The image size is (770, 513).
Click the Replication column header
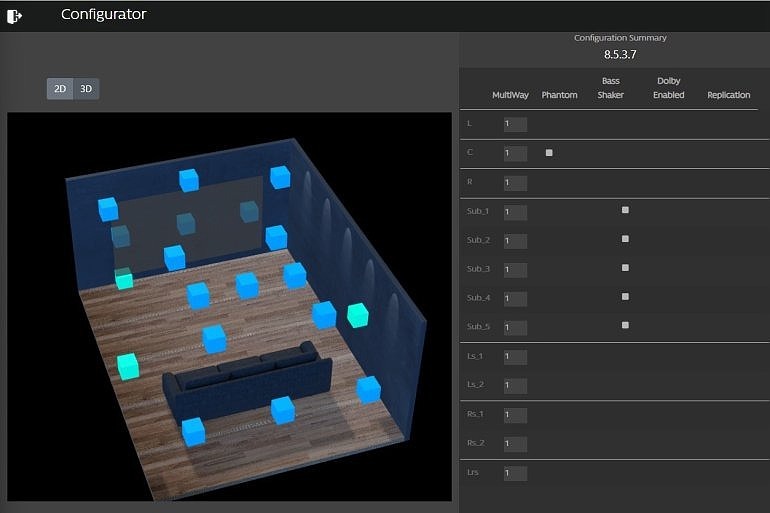[x=728, y=95]
